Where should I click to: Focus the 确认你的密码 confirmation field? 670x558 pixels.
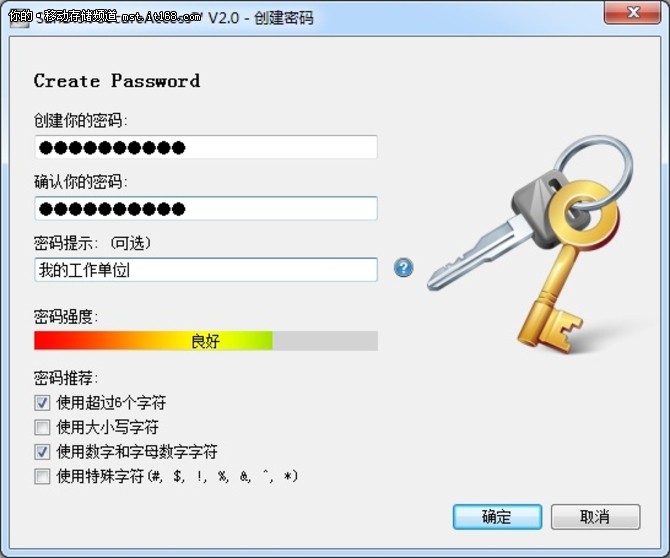point(206,209)
